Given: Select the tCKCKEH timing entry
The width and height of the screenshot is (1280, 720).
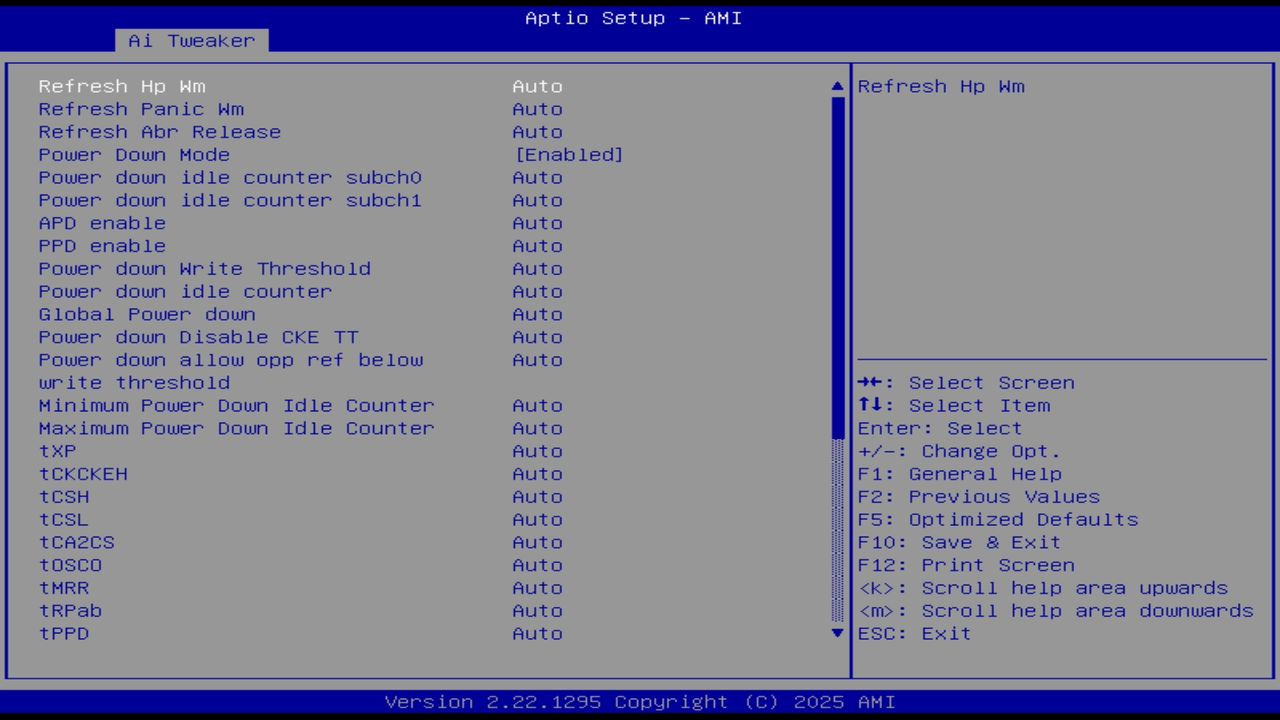Looking at the screenshot, I should pos(83,473).
